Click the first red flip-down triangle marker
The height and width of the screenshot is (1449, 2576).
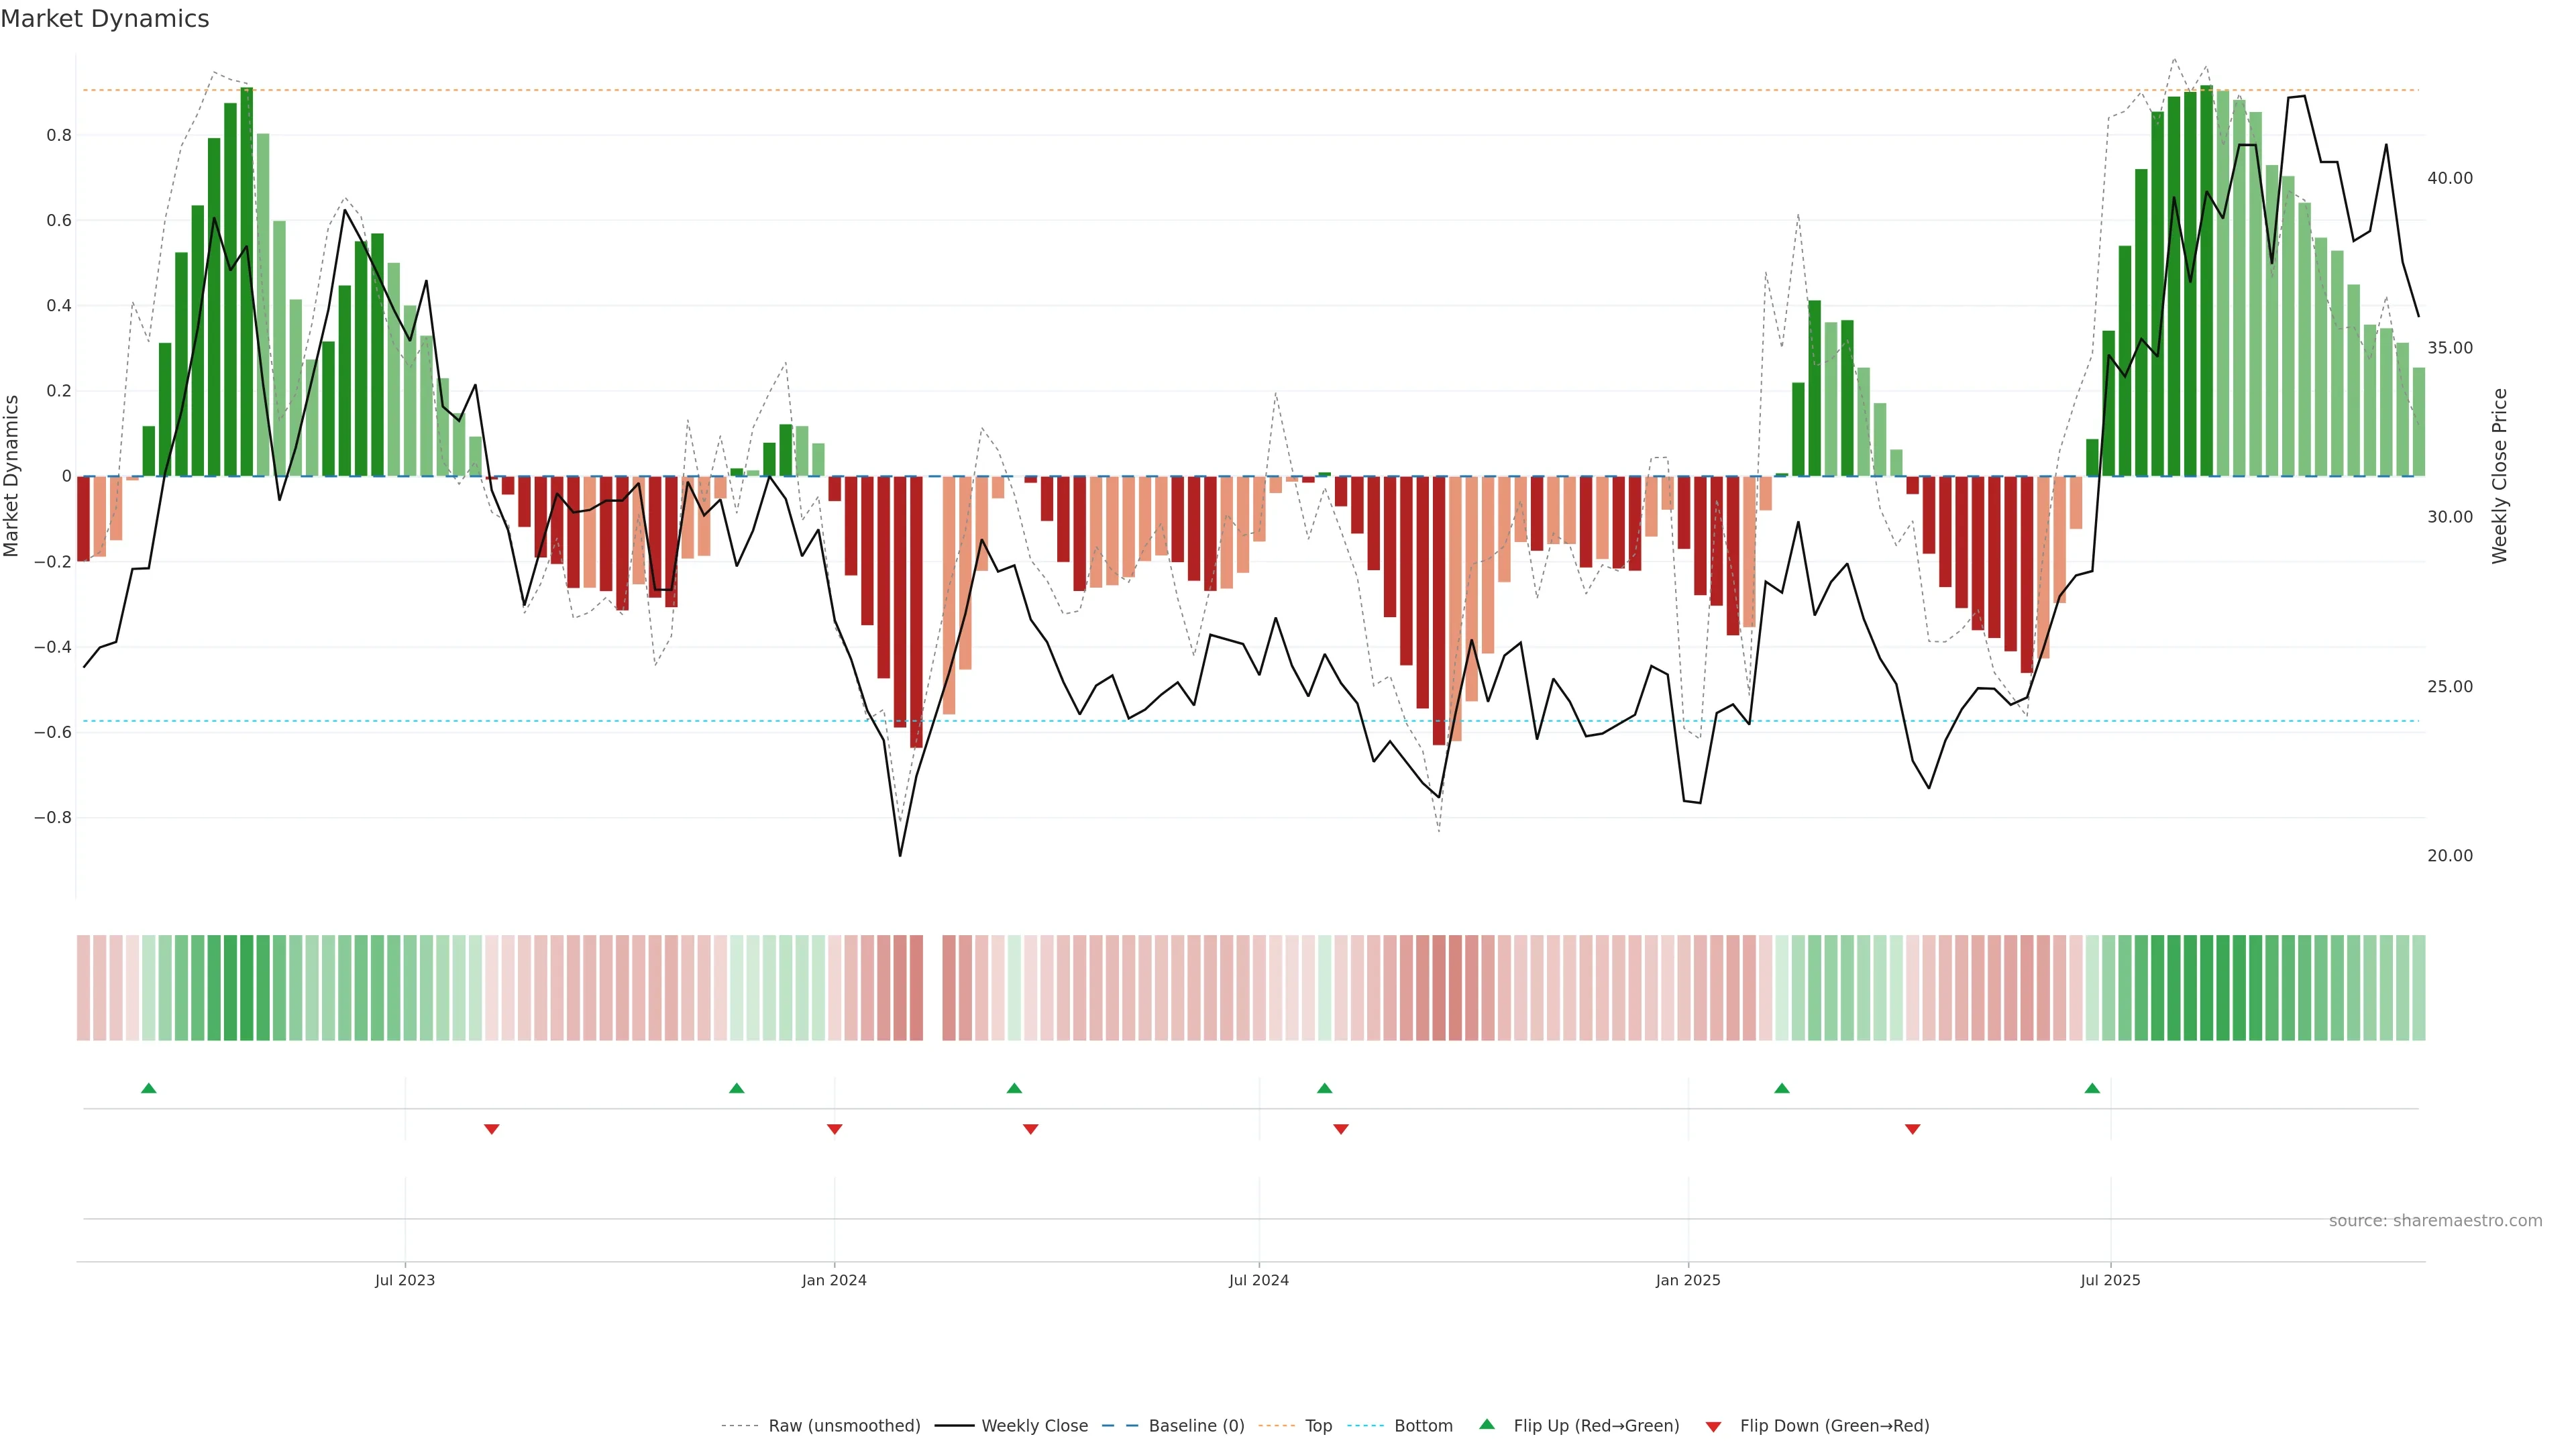tap(491, 1129)
